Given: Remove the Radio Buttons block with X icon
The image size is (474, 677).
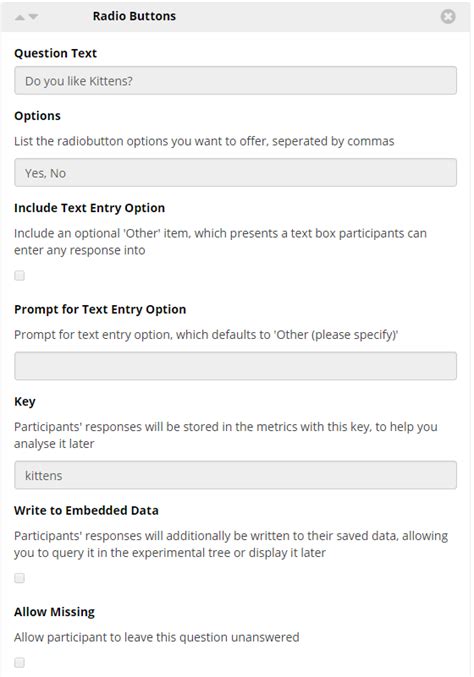Looking at the screenshot, I should 448,16.
